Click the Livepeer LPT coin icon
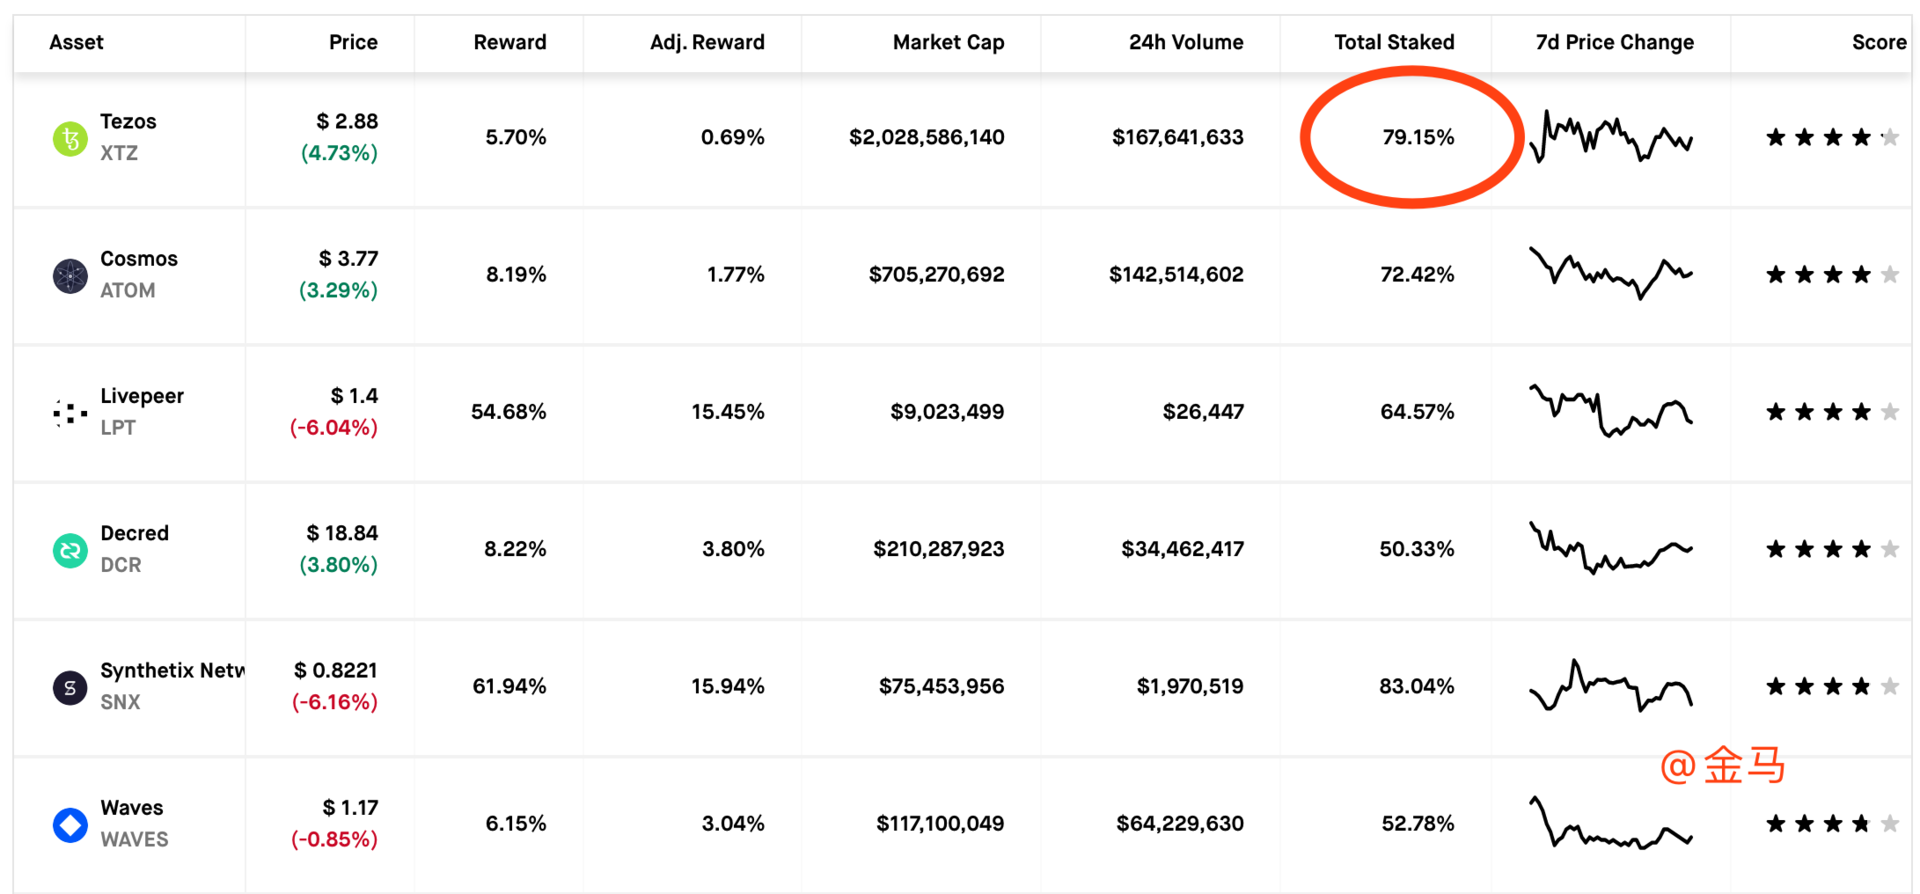The height and width of the screenshot is (894, 1920). (70, 412)
